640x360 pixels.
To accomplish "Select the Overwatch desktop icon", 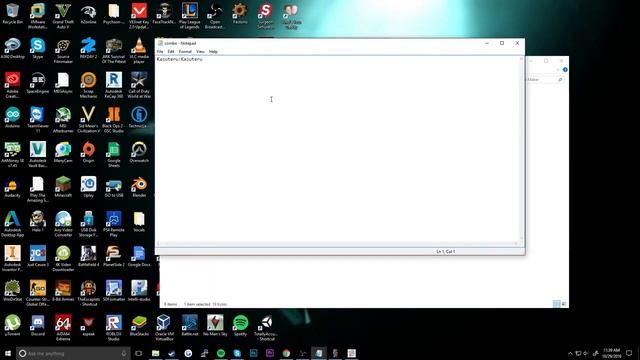I will click(139, 152).
